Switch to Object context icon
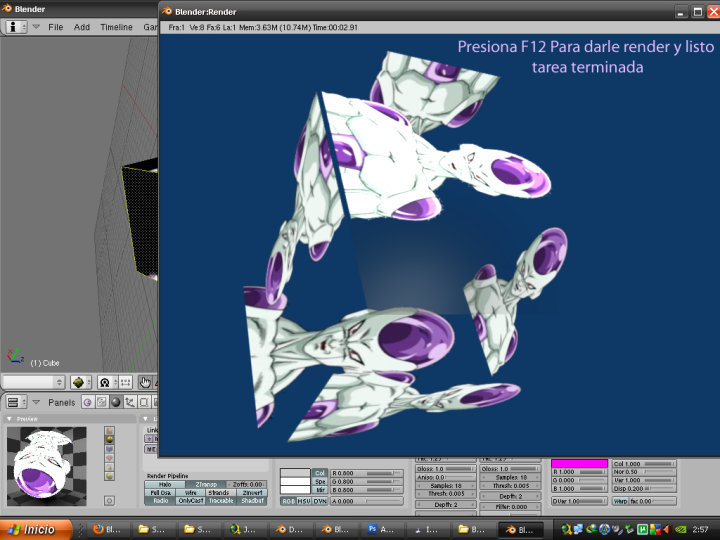The width and height of the screenshot is (720, 540). coord(130,402)
